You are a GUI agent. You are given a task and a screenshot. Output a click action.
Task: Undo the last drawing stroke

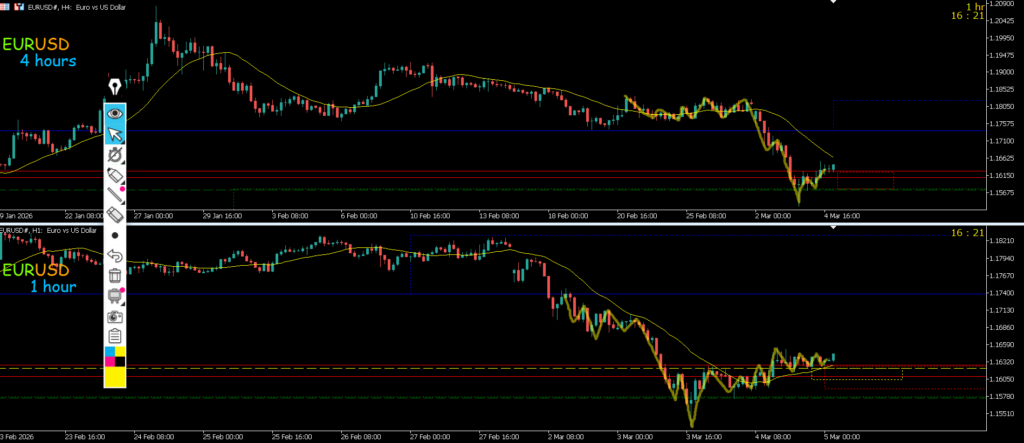[x=115, y=256]
